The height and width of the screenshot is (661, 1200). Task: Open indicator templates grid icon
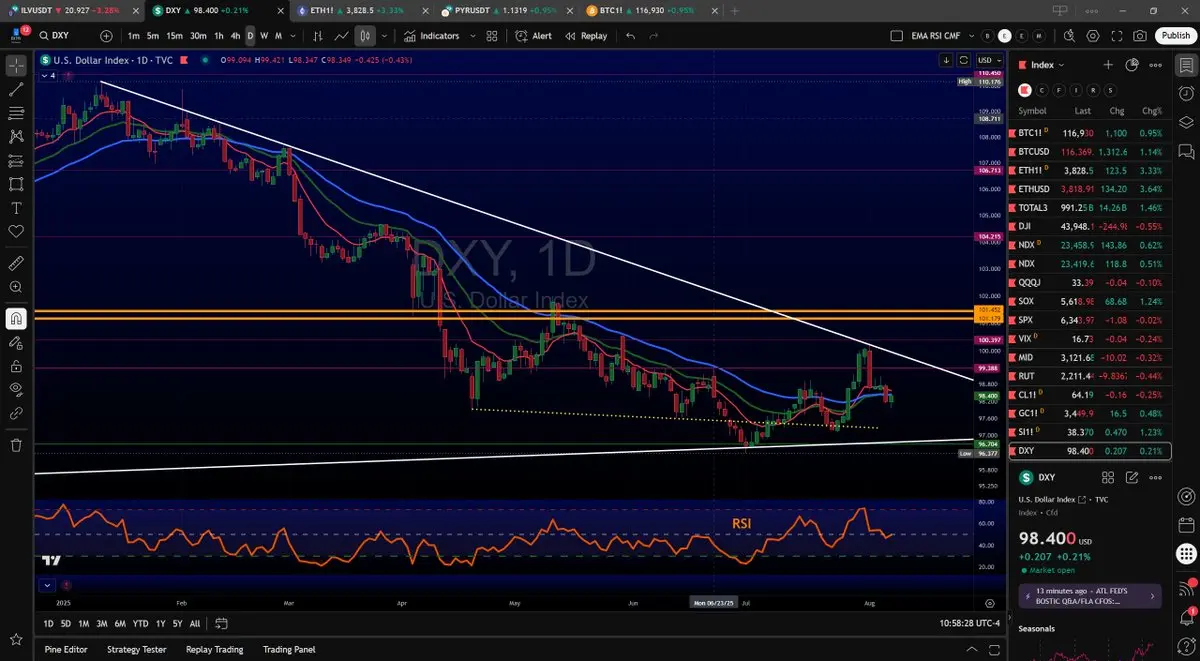491,35
